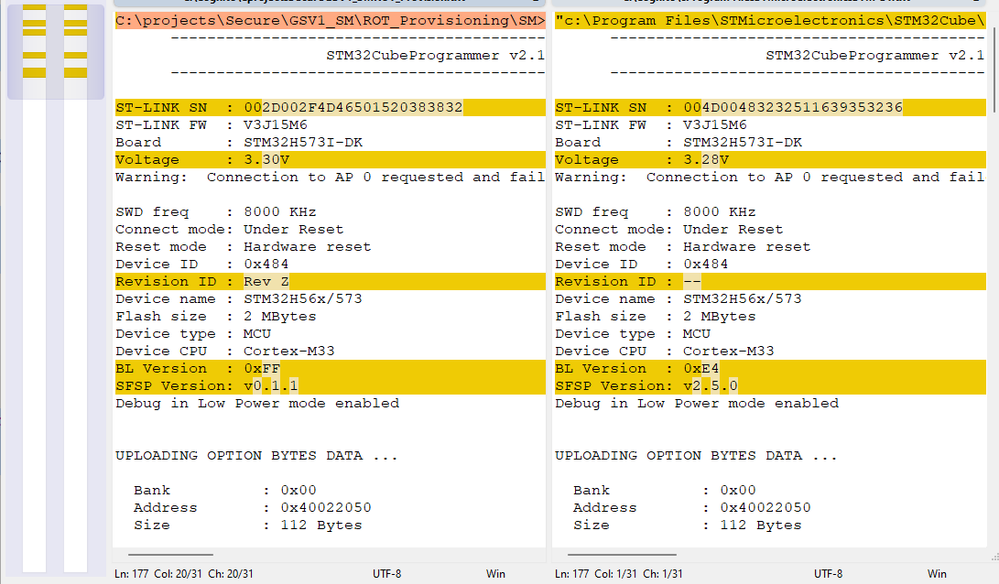Select left pane ST-LINK SN 002D002F4D46501520383832 line

tap(330, 108)
